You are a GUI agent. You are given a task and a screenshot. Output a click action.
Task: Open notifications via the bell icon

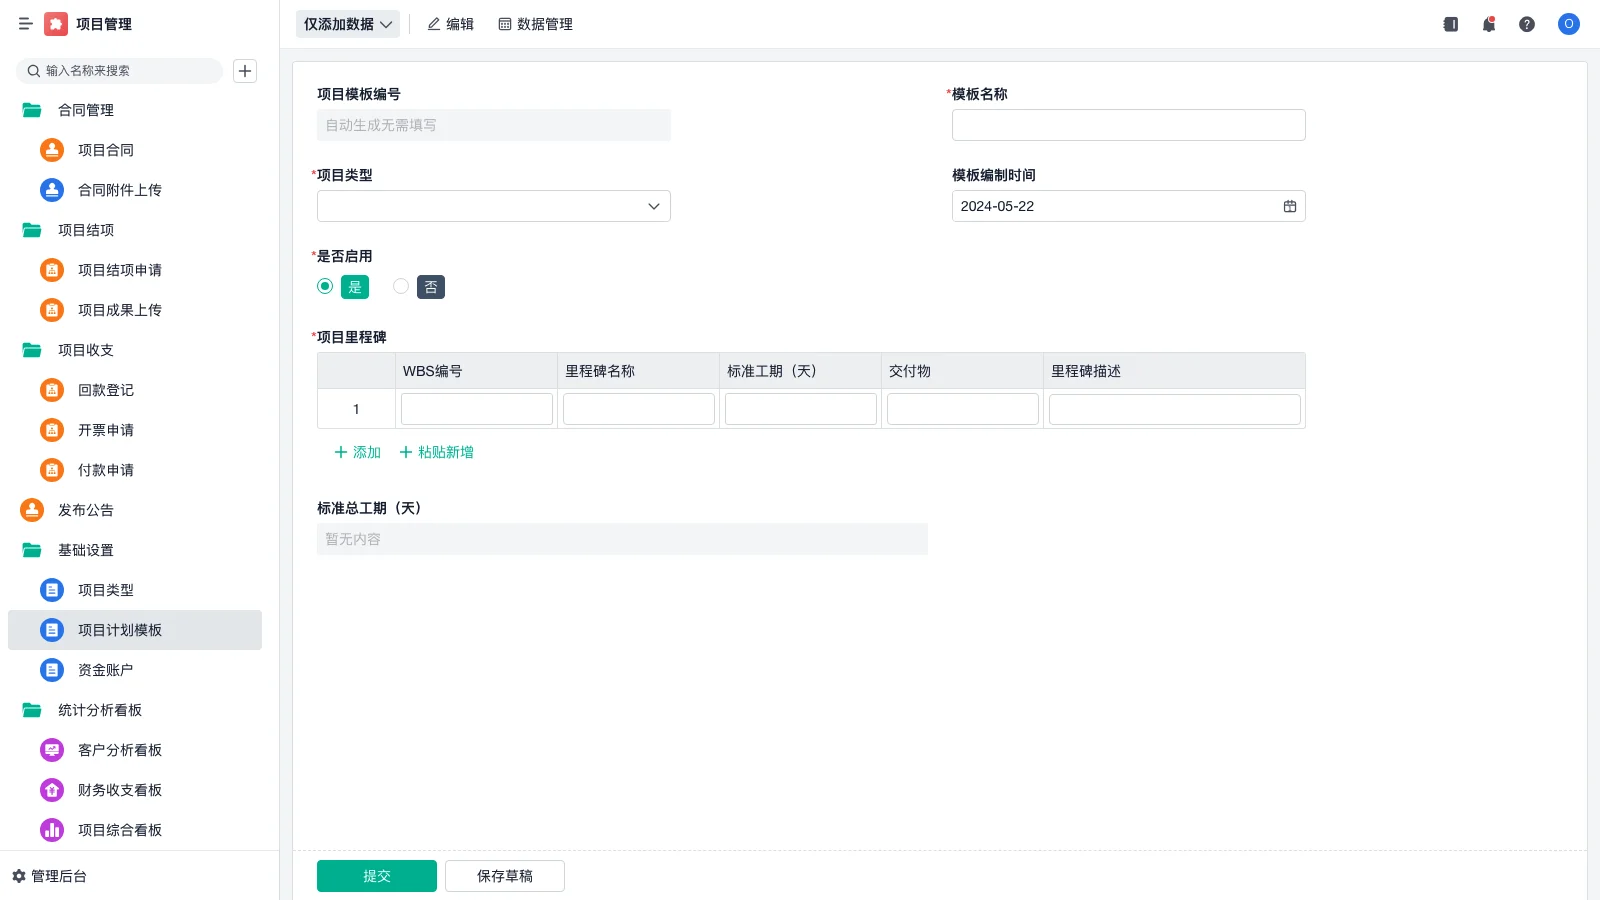tap(1488, 24)
